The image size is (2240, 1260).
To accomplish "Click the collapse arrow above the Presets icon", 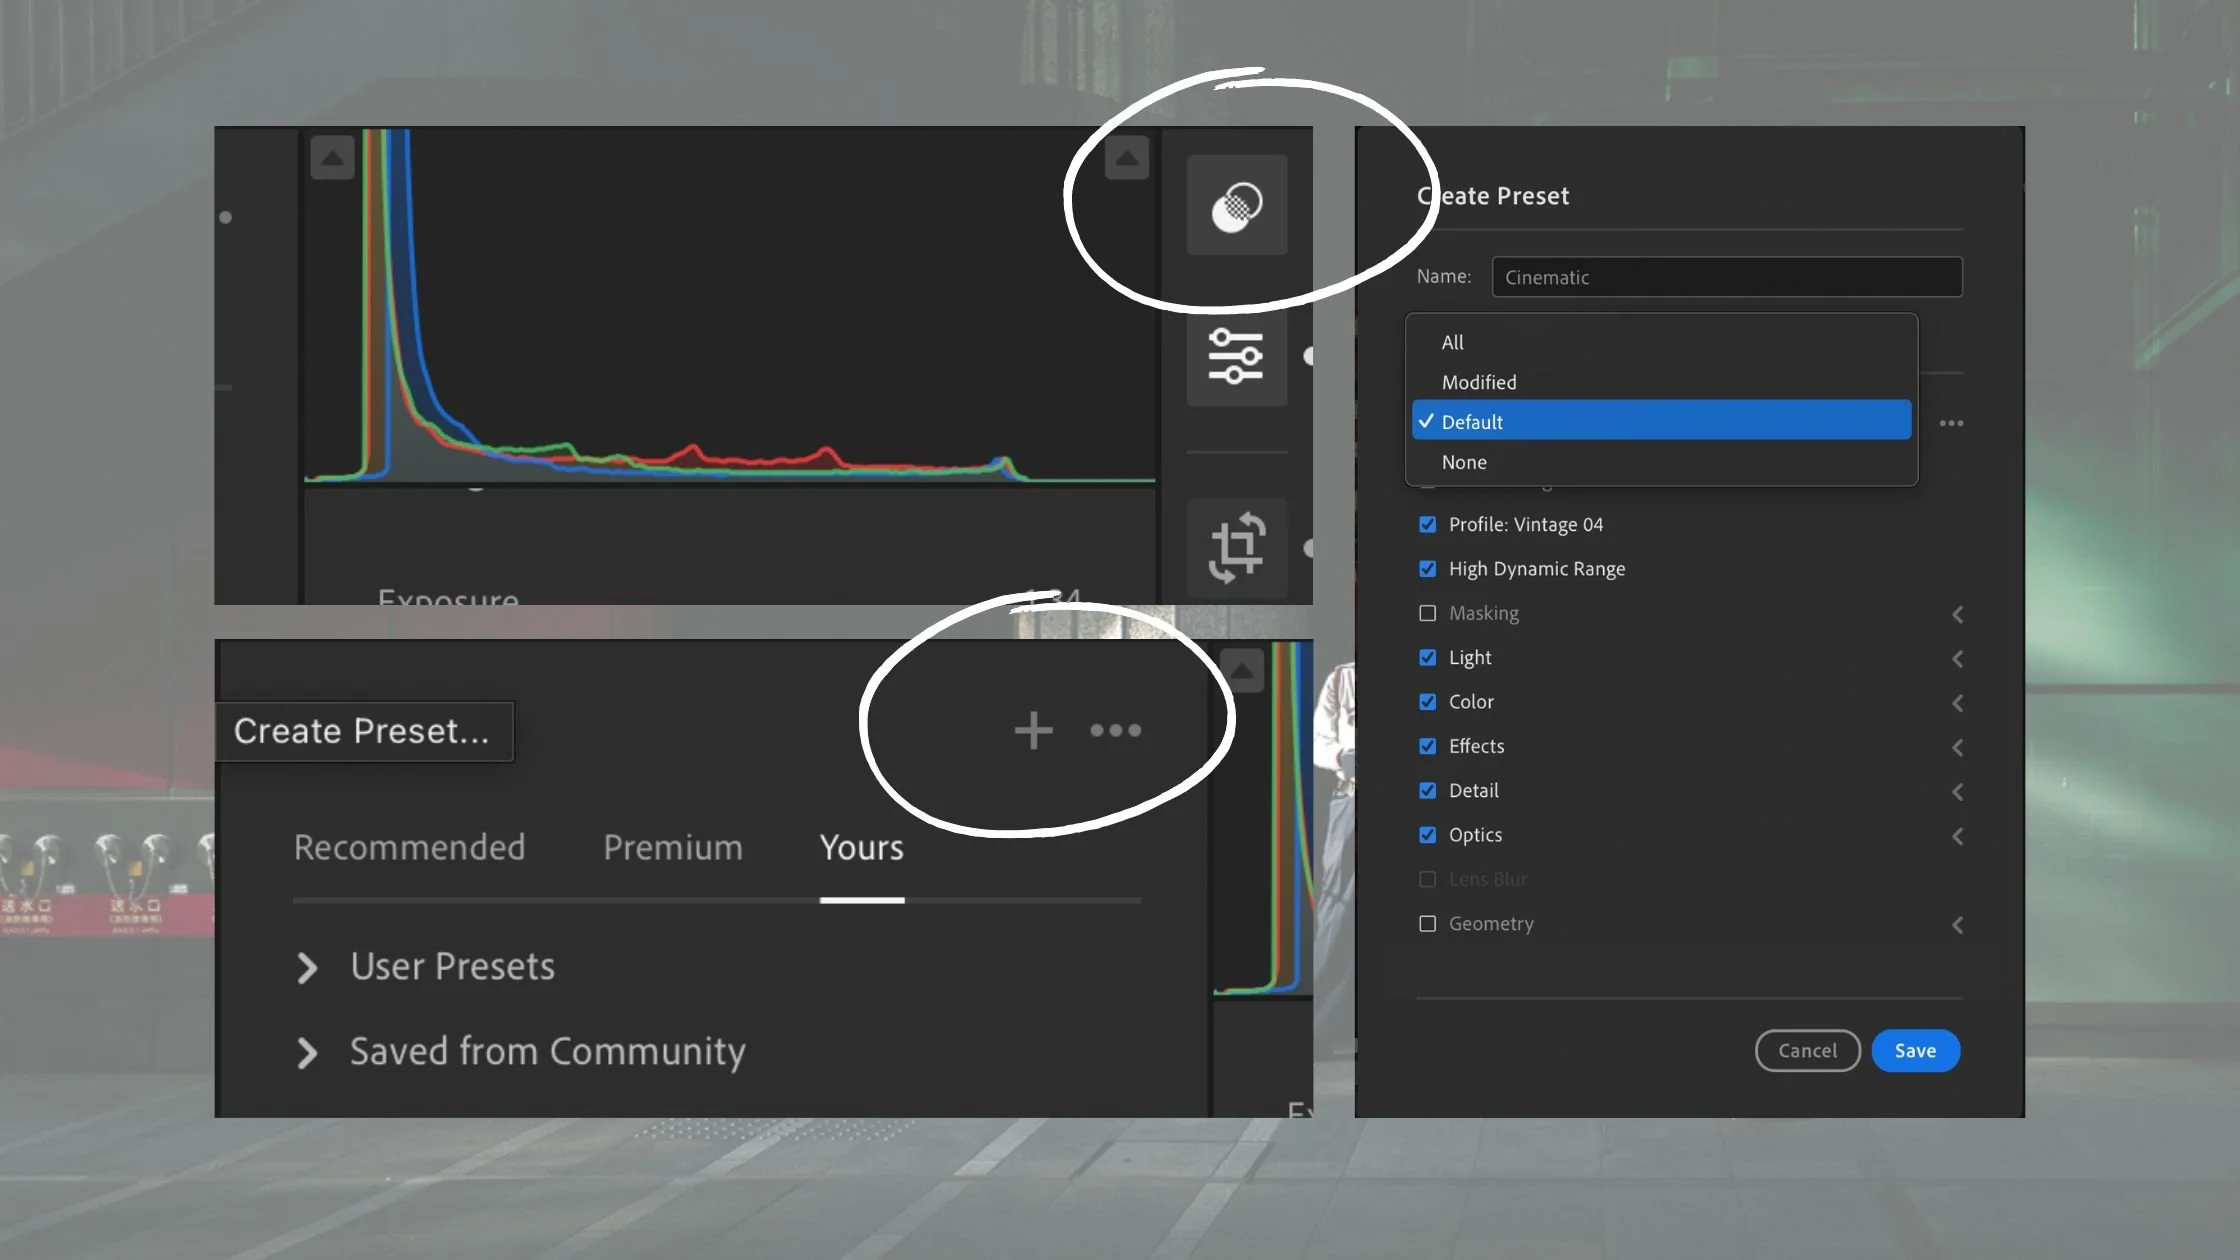I will [x=1127, y=157].
